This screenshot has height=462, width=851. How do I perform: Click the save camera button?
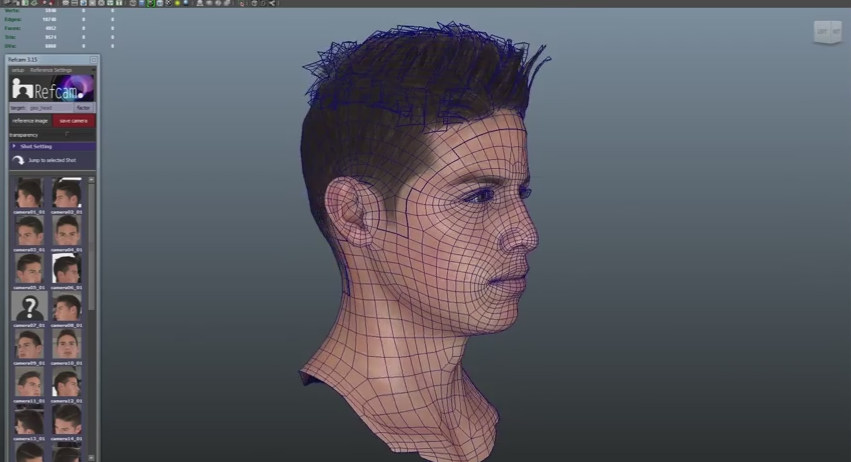74,121
